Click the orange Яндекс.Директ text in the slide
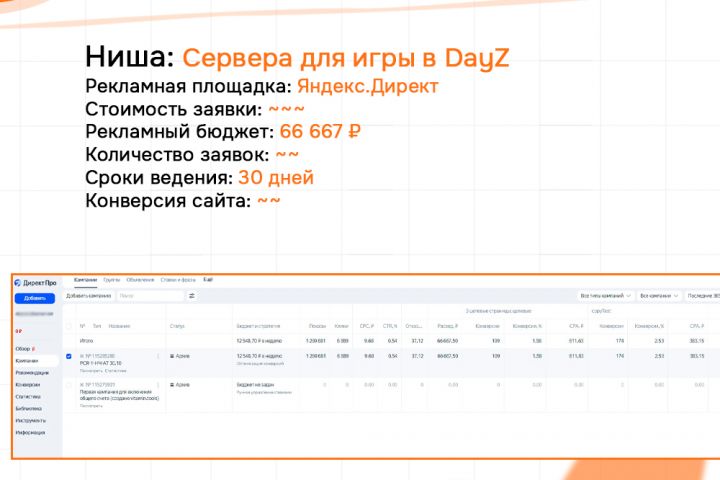 [x=368, y=86]
